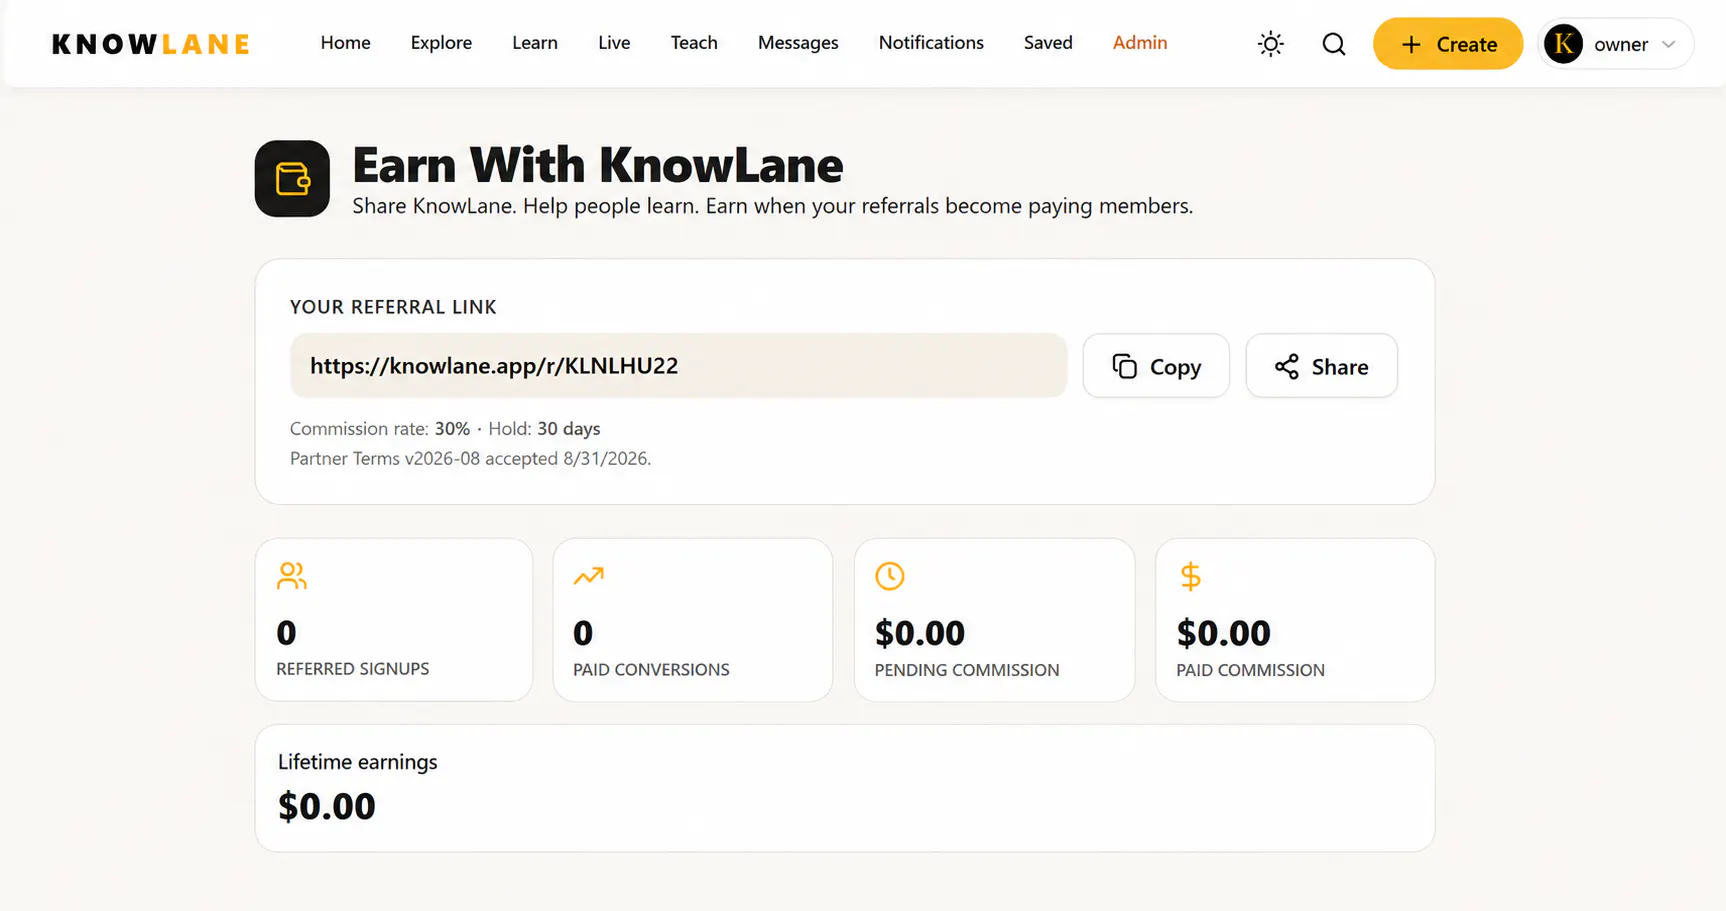Share the referral link
Viewport: 1726px width, 911px height.
[1321, 366]
